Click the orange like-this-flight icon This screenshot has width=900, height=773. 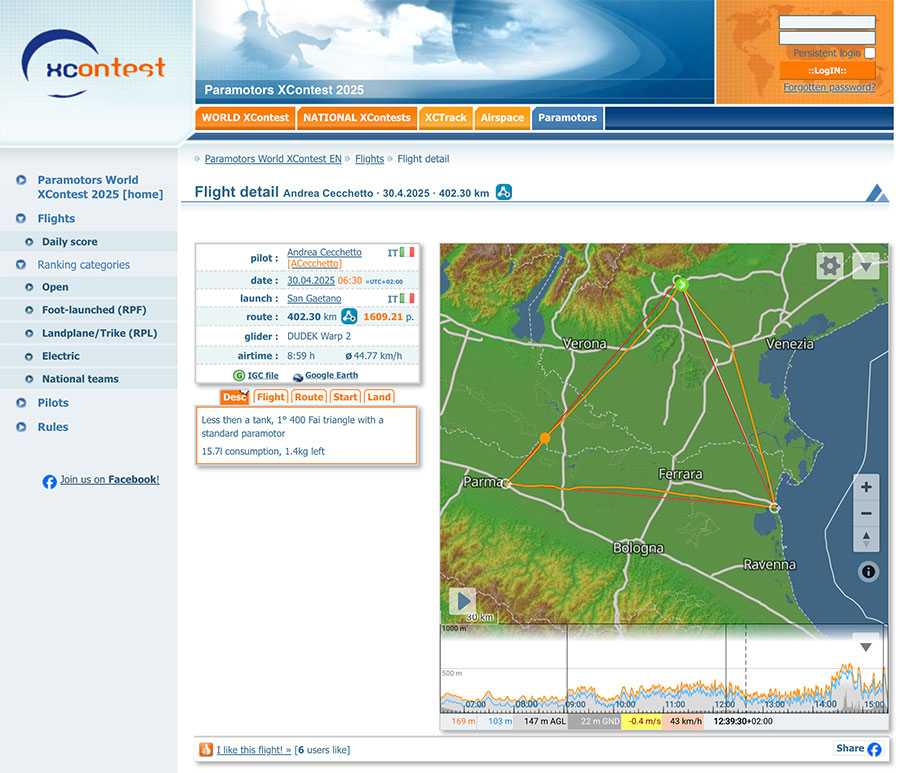[206, 750]
